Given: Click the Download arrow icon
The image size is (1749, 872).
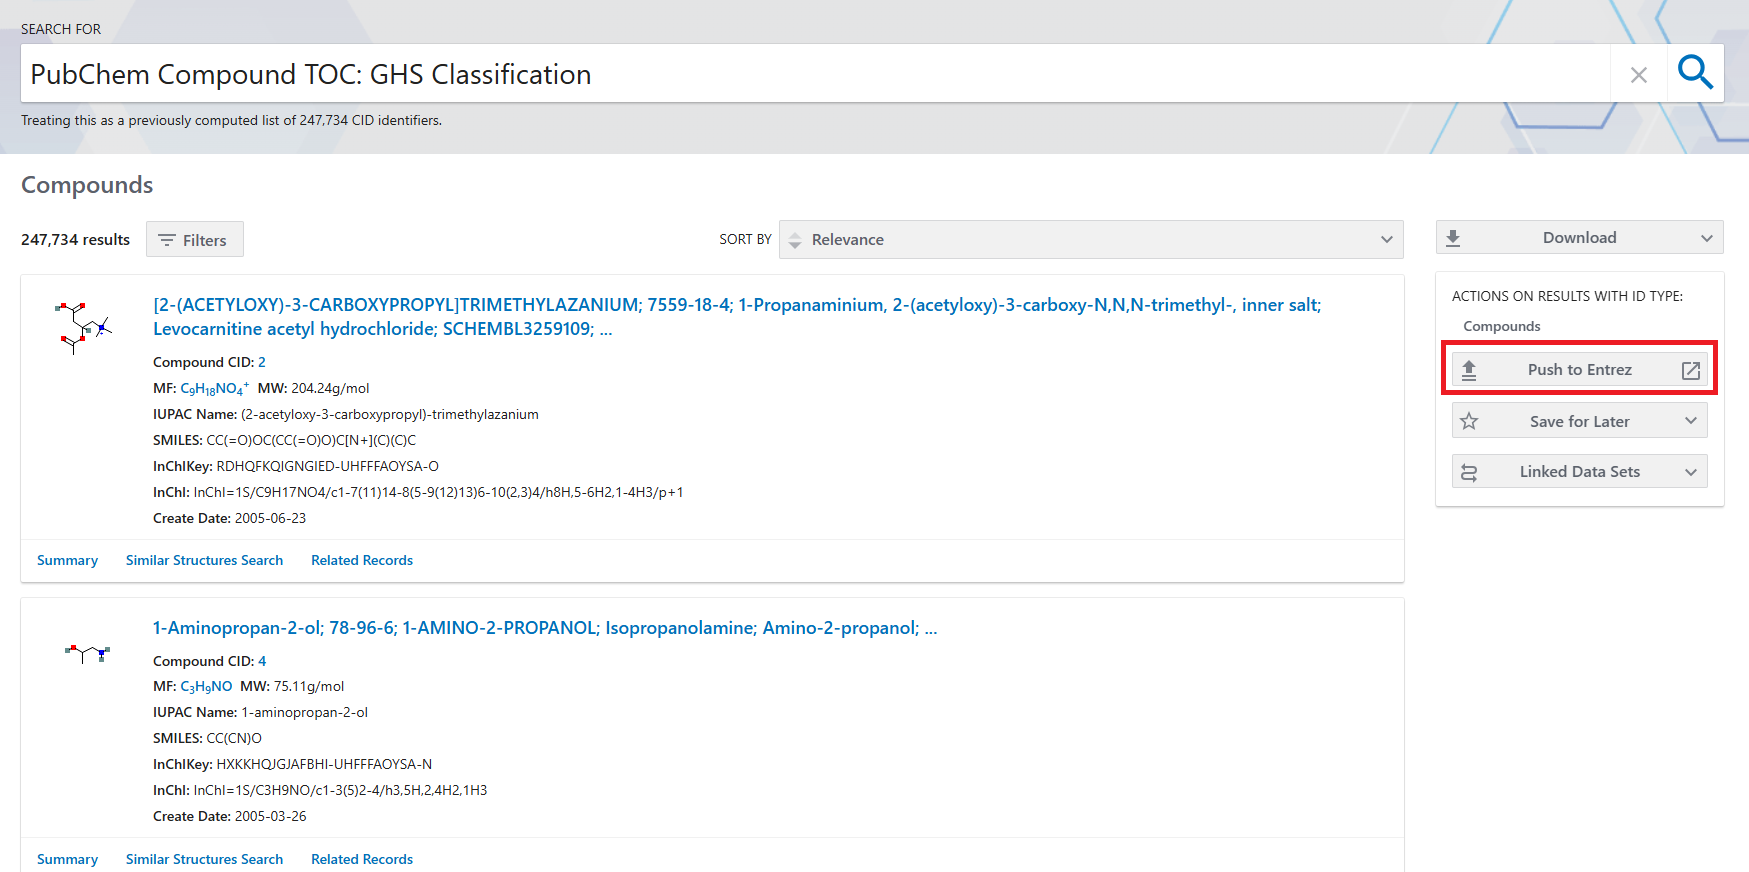Looking at the screenshot, I should pos(1453,238).
